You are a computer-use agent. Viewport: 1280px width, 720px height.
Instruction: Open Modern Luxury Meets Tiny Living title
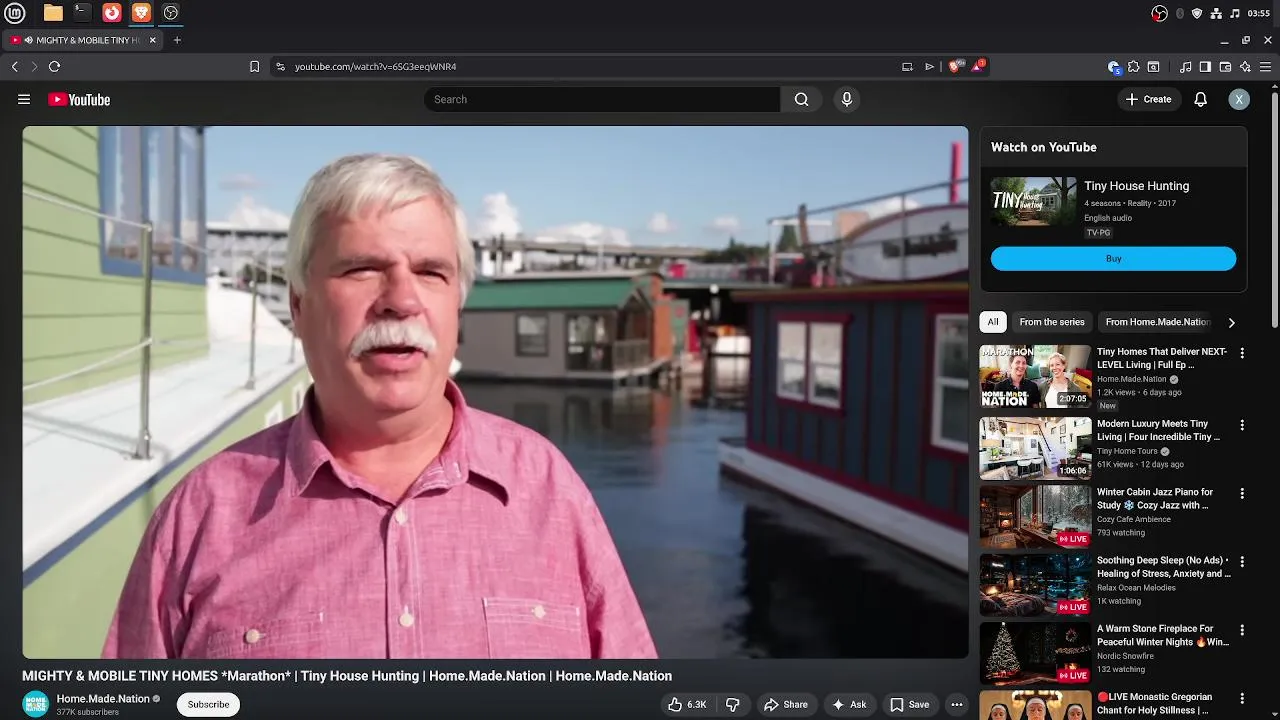(x=1158, y=430)
